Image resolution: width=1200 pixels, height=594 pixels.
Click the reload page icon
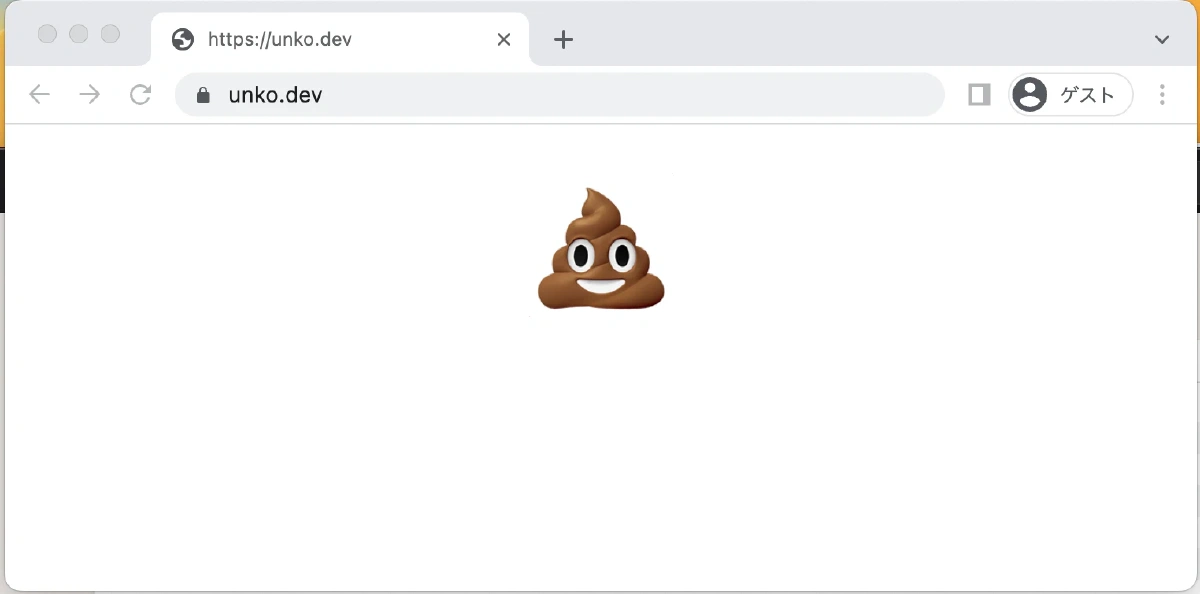(x=140, y=94)
